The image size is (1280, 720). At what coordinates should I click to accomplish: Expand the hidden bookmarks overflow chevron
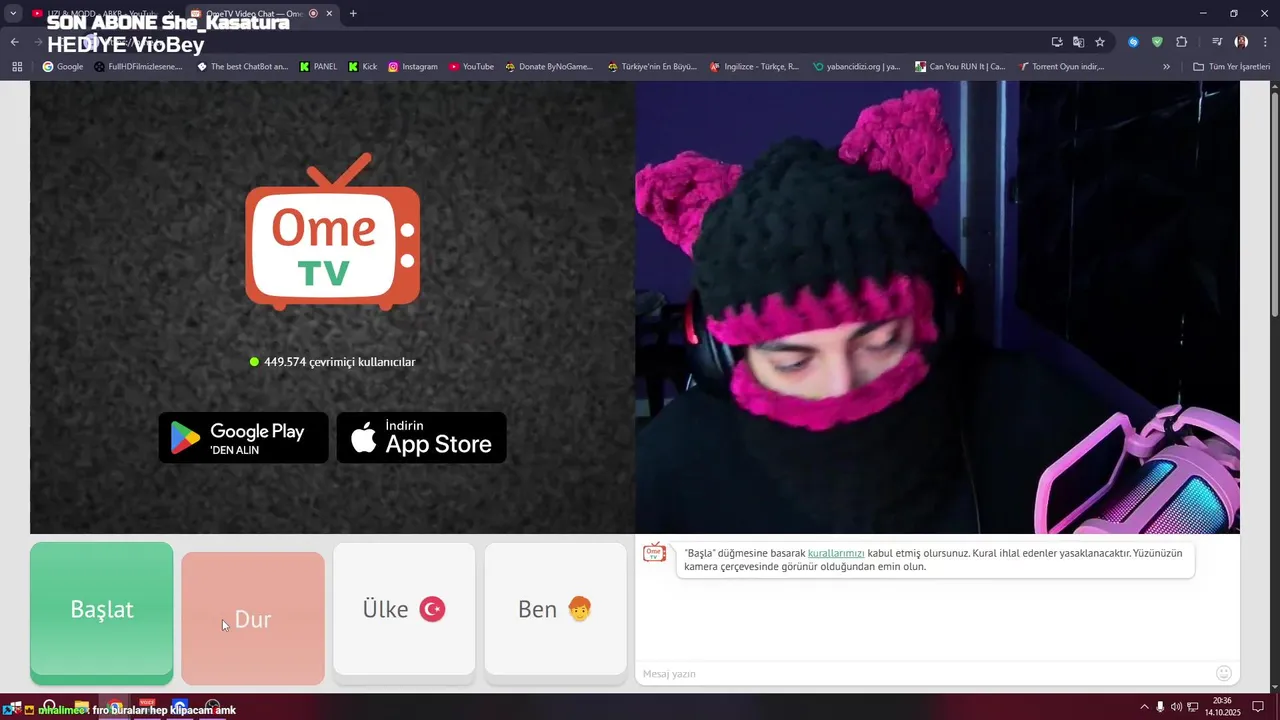(1166, 67)
